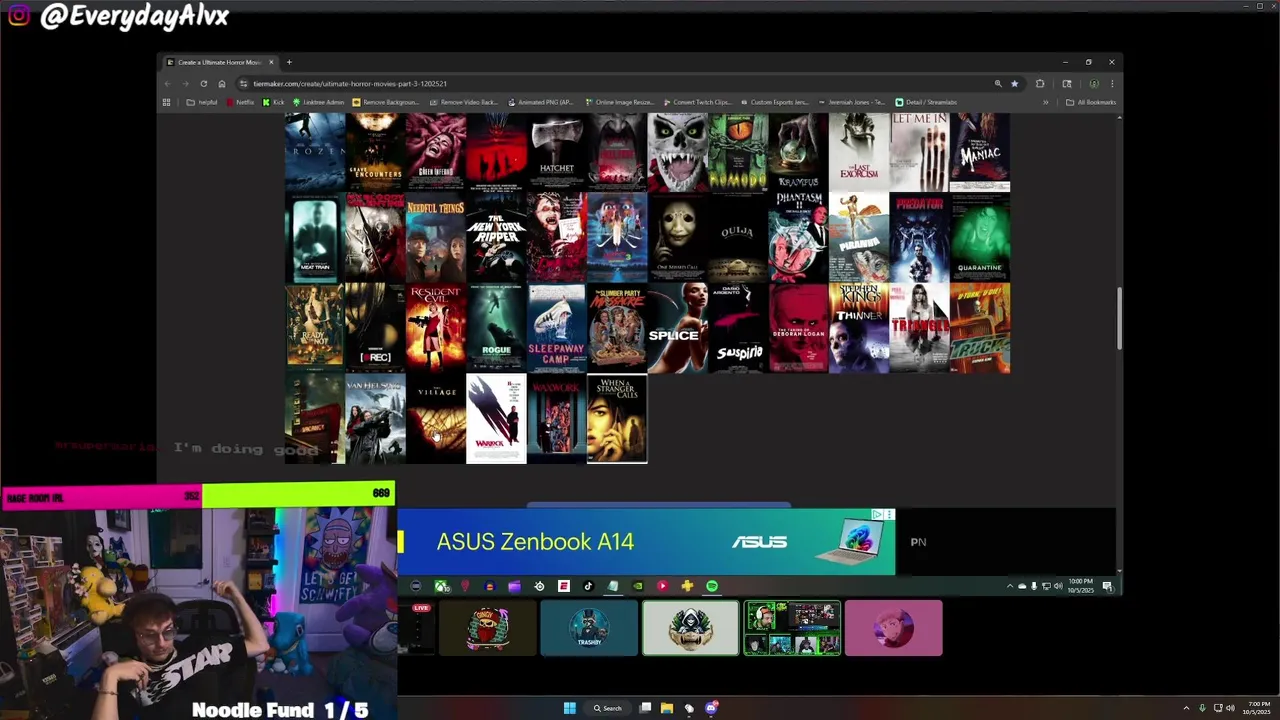Screen dimensions: 1280x720
Task: Open the Kick bookmark
Action: [274, 102]
